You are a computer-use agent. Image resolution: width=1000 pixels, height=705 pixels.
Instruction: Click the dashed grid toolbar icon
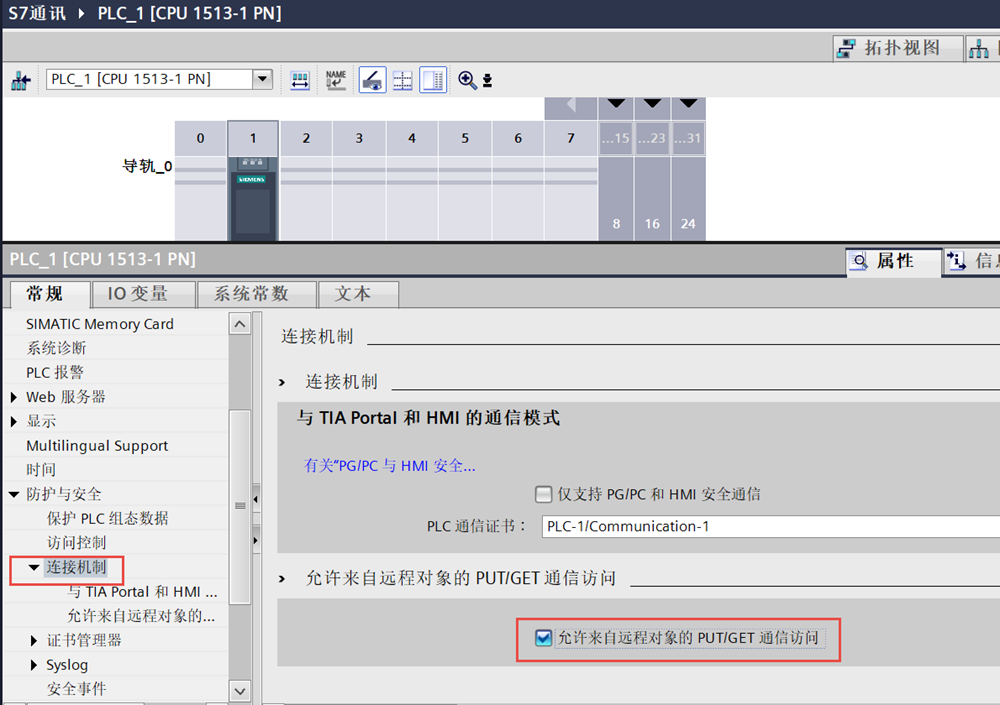[x=402, y=80]
